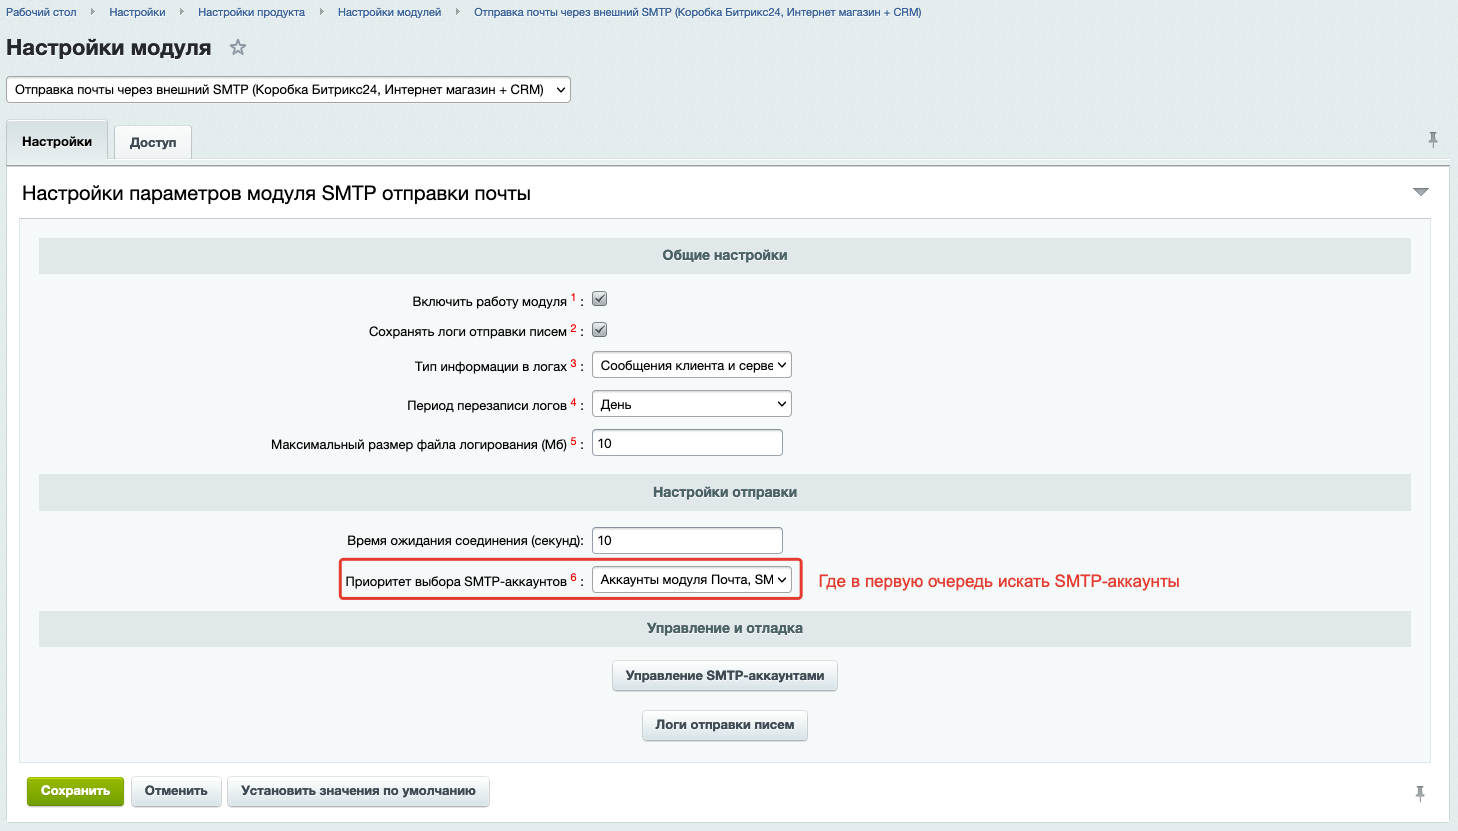The height and width of the screenshot is (831, 1458).
Task: Focus max log file size field
Action: (x=687, y=443)
